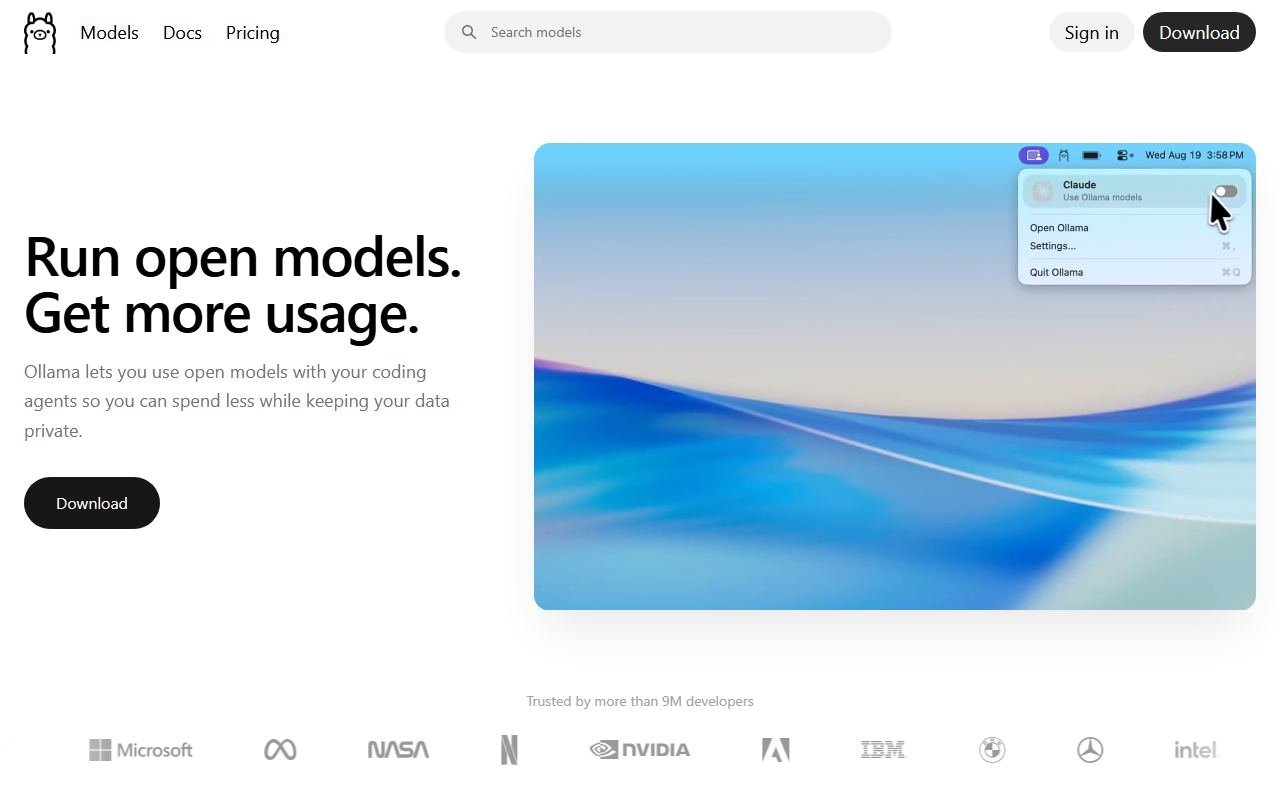The image size is (1280, 800).
Task: Click the Download button under the hero description
Action: click(x=92, y=503)
